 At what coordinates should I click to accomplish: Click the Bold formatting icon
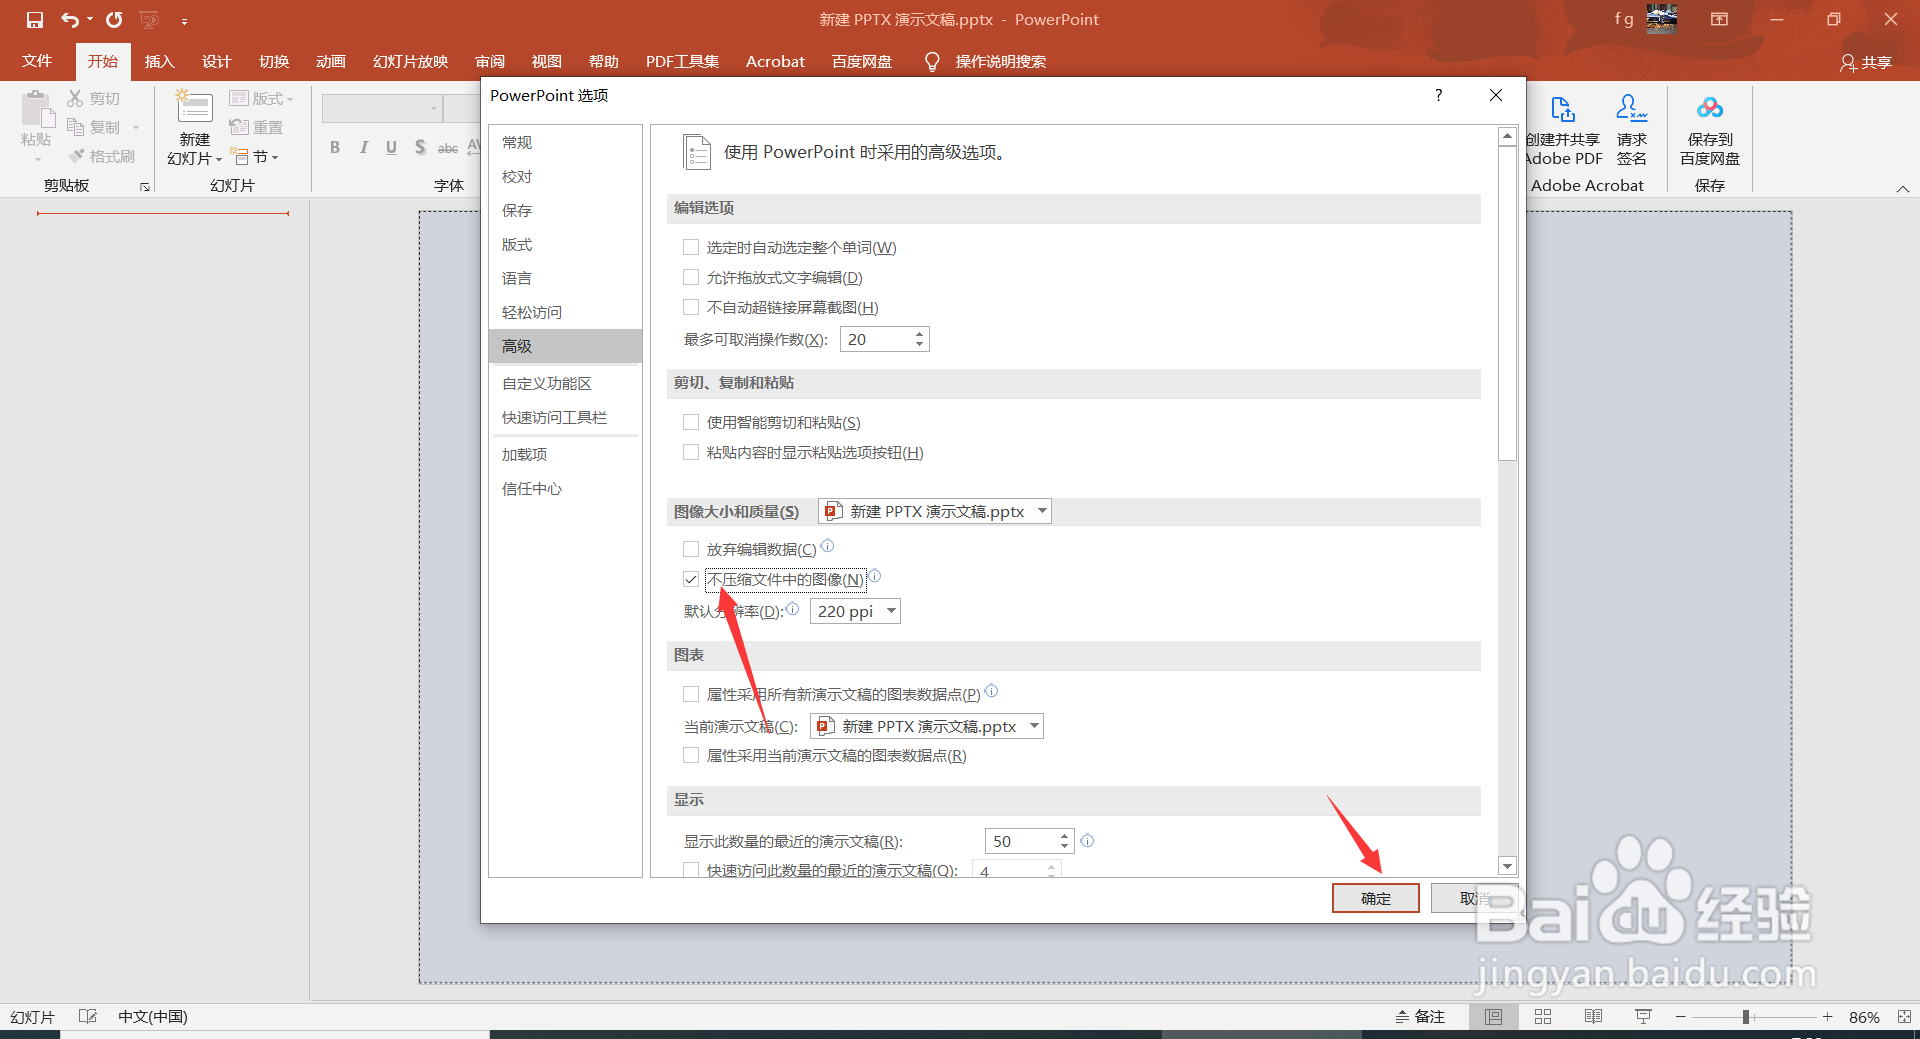point(335,147)
